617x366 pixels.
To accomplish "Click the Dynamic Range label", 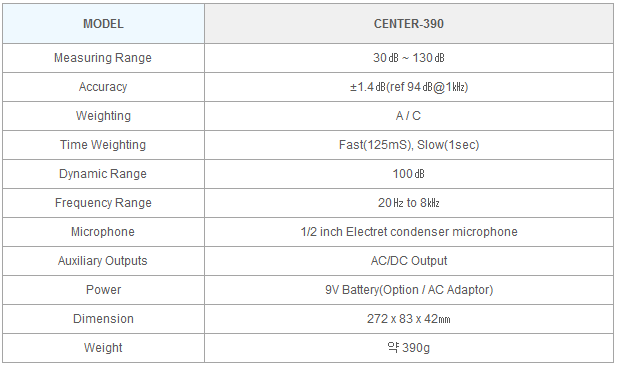I will pos(103,174).
